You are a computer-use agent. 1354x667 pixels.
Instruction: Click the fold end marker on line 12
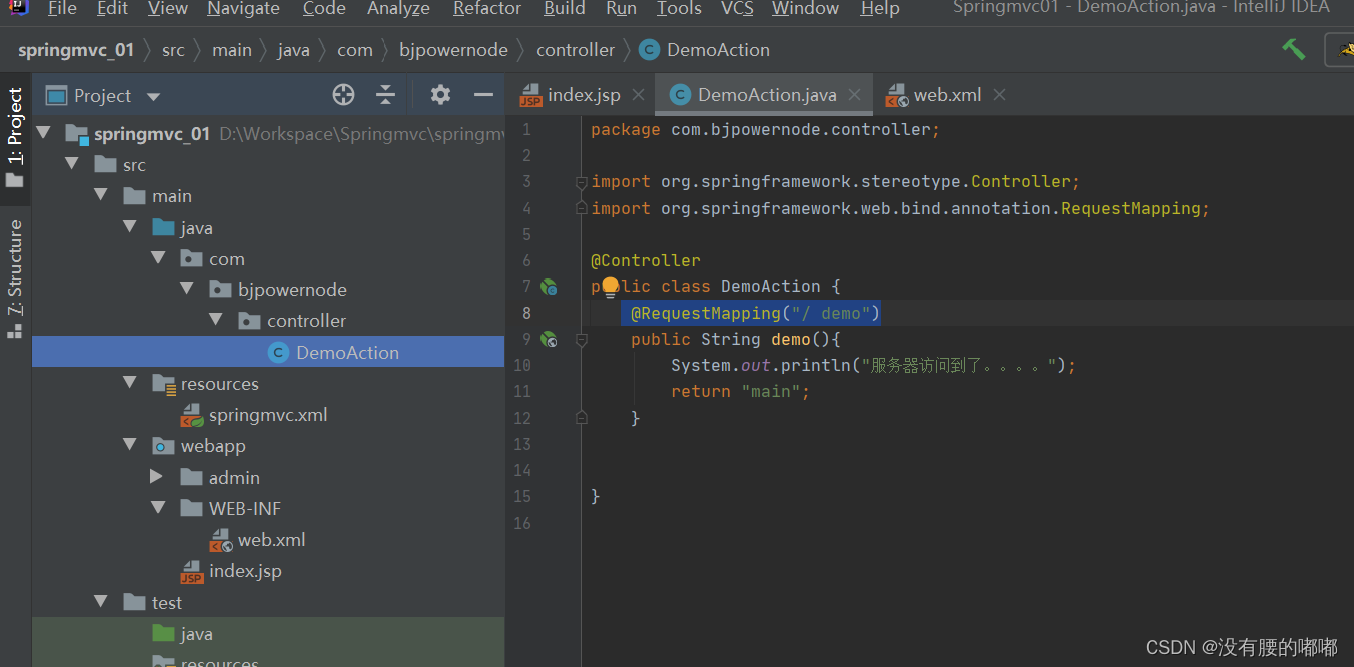(581, 418)
